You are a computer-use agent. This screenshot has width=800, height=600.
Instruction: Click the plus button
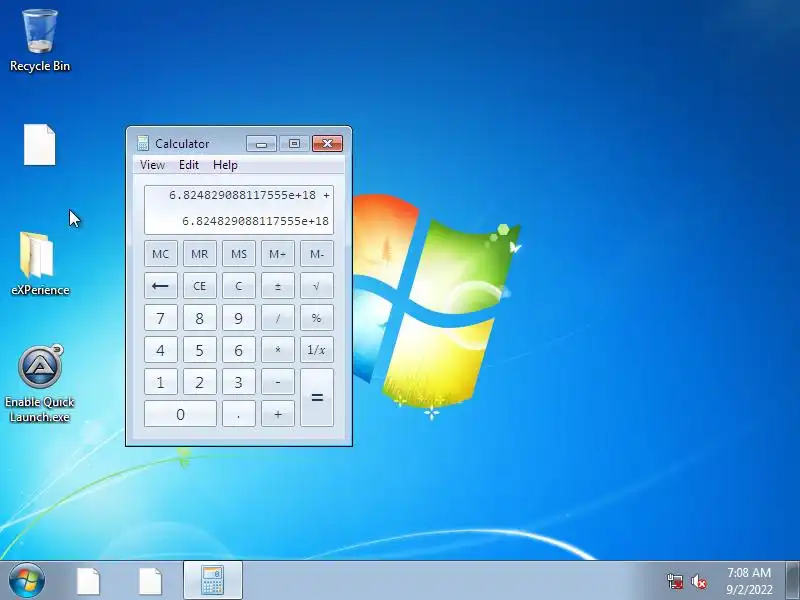point(278,414)
